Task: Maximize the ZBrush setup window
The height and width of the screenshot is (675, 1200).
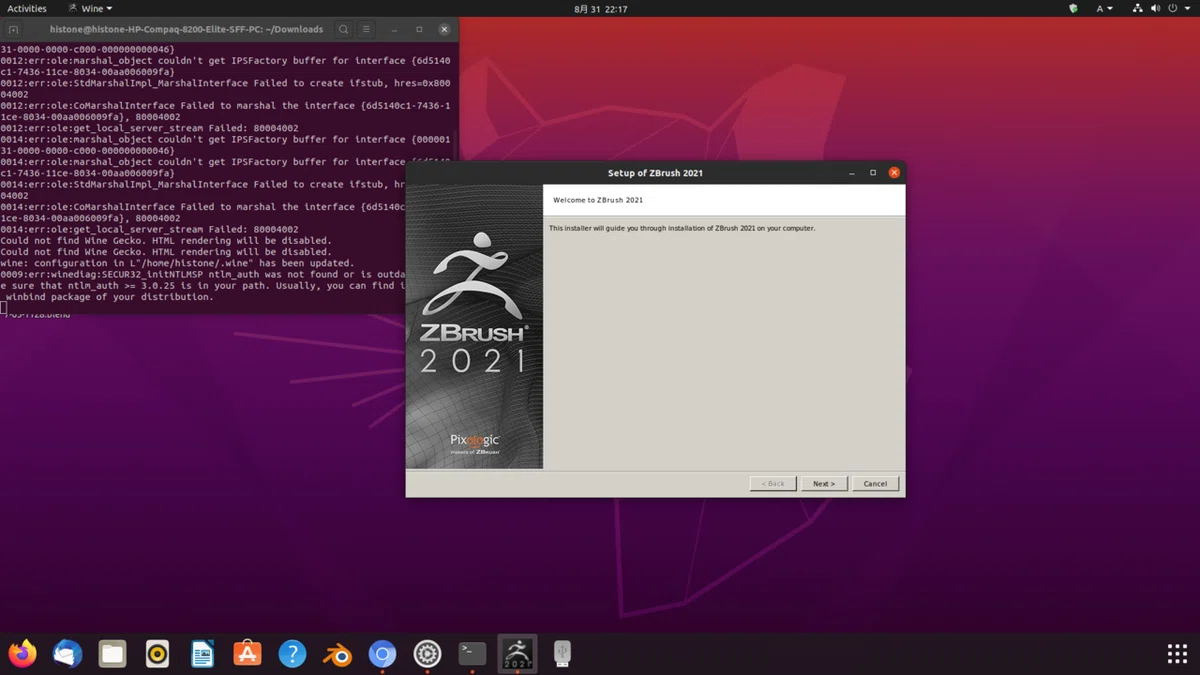Action: [x=873, y=173]
